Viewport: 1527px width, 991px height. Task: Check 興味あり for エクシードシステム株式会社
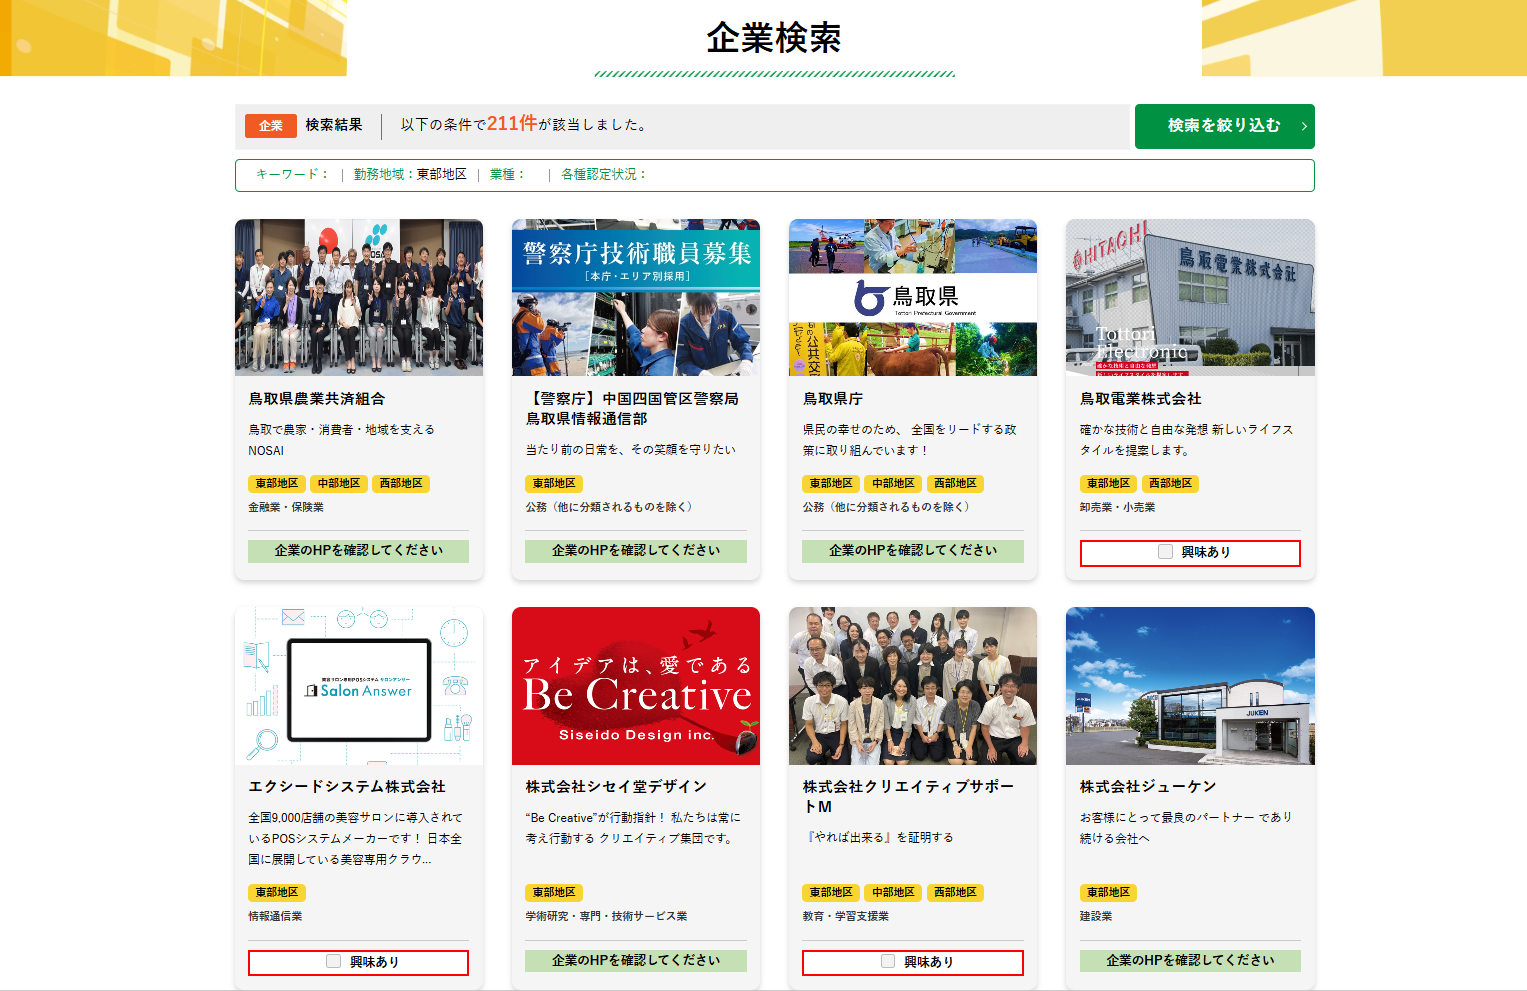(x=333, y=961)
